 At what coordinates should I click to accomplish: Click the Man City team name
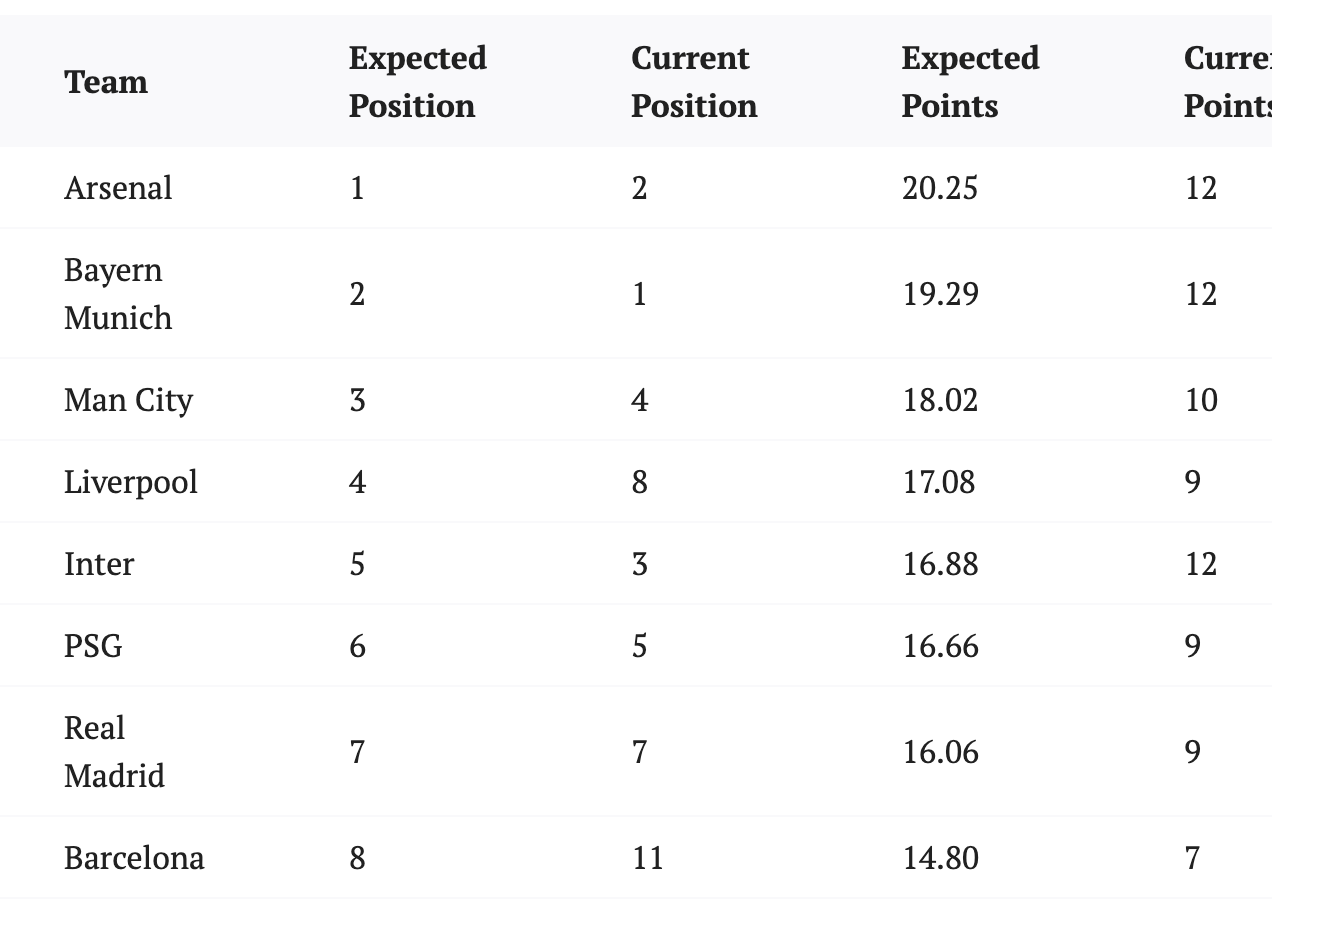[x=128, y=400]
